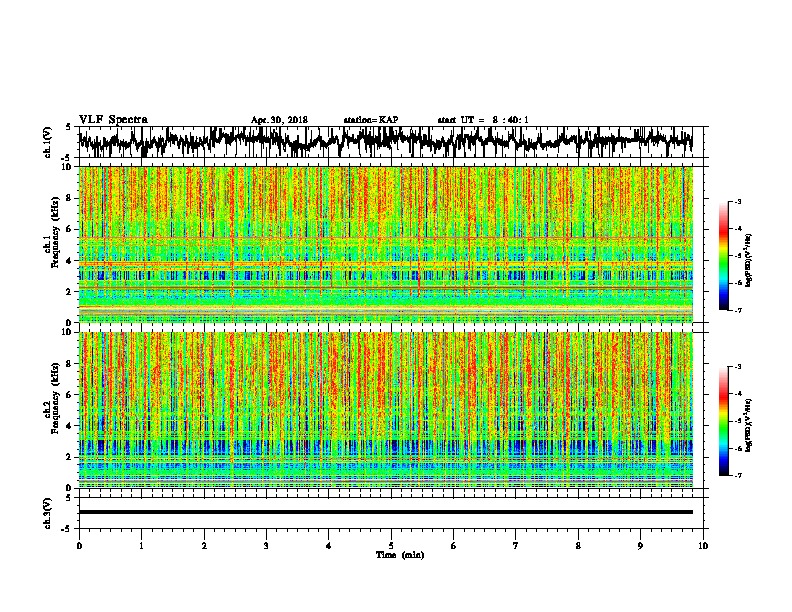Click the ch.1 spectrogram color scale bar
Viewport: 792px width, 612px height.
point(723,256)
